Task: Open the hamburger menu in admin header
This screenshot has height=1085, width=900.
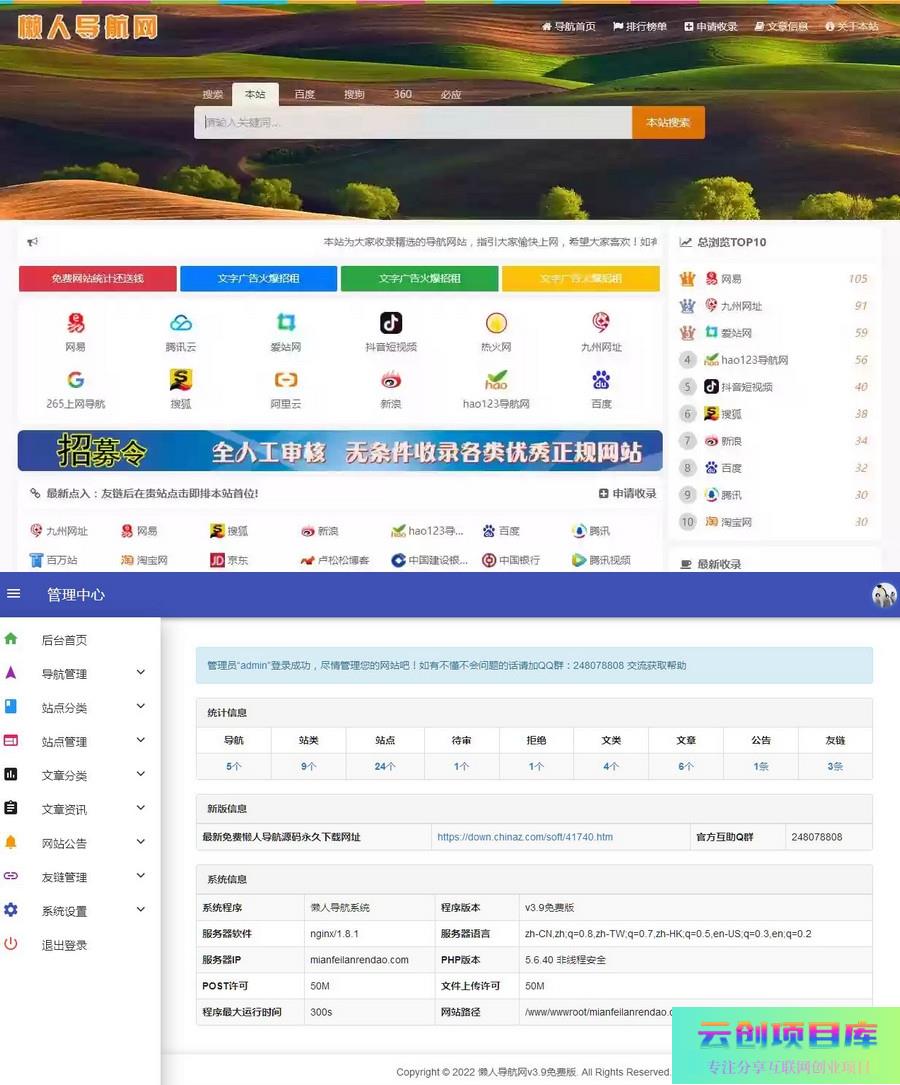Action: pos(14,594)
